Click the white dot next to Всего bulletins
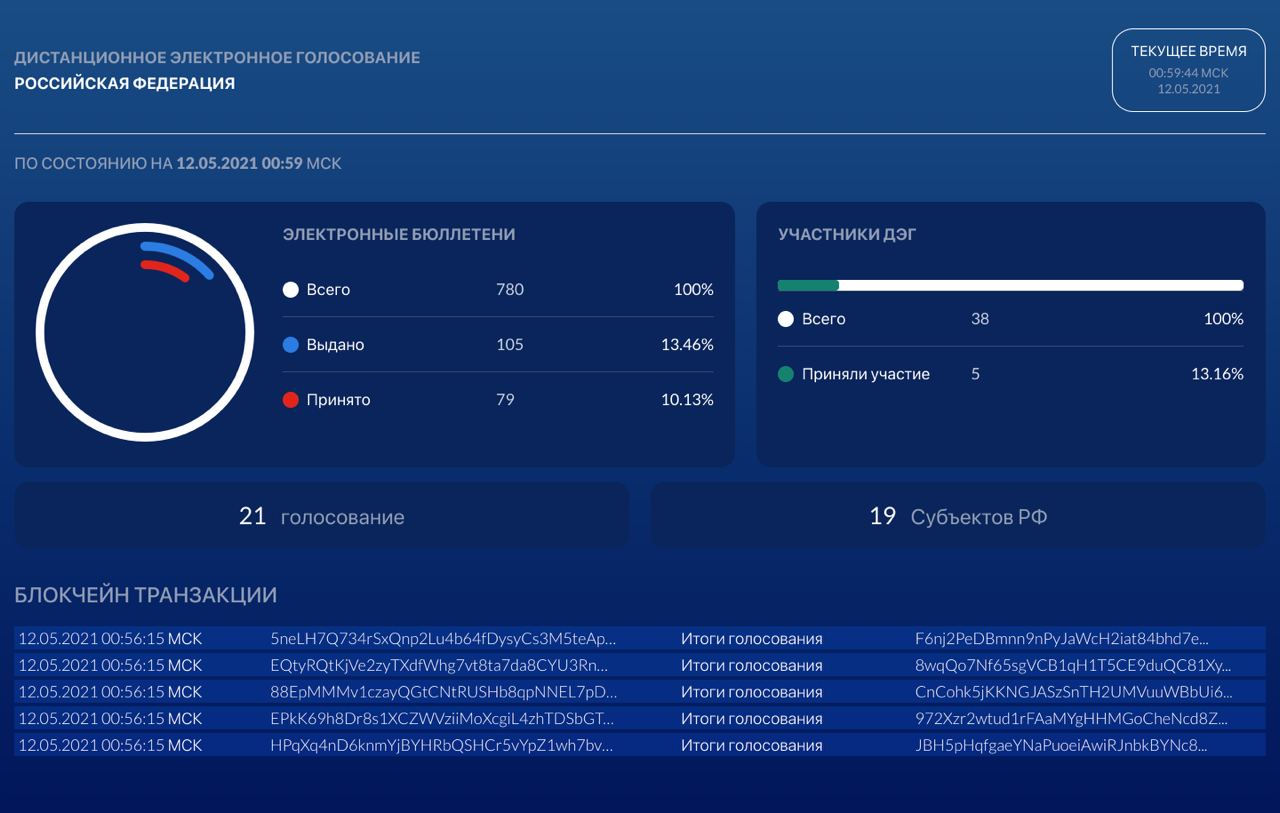Viewport: 1280px width, 813px height. click(x=291, y=290)
